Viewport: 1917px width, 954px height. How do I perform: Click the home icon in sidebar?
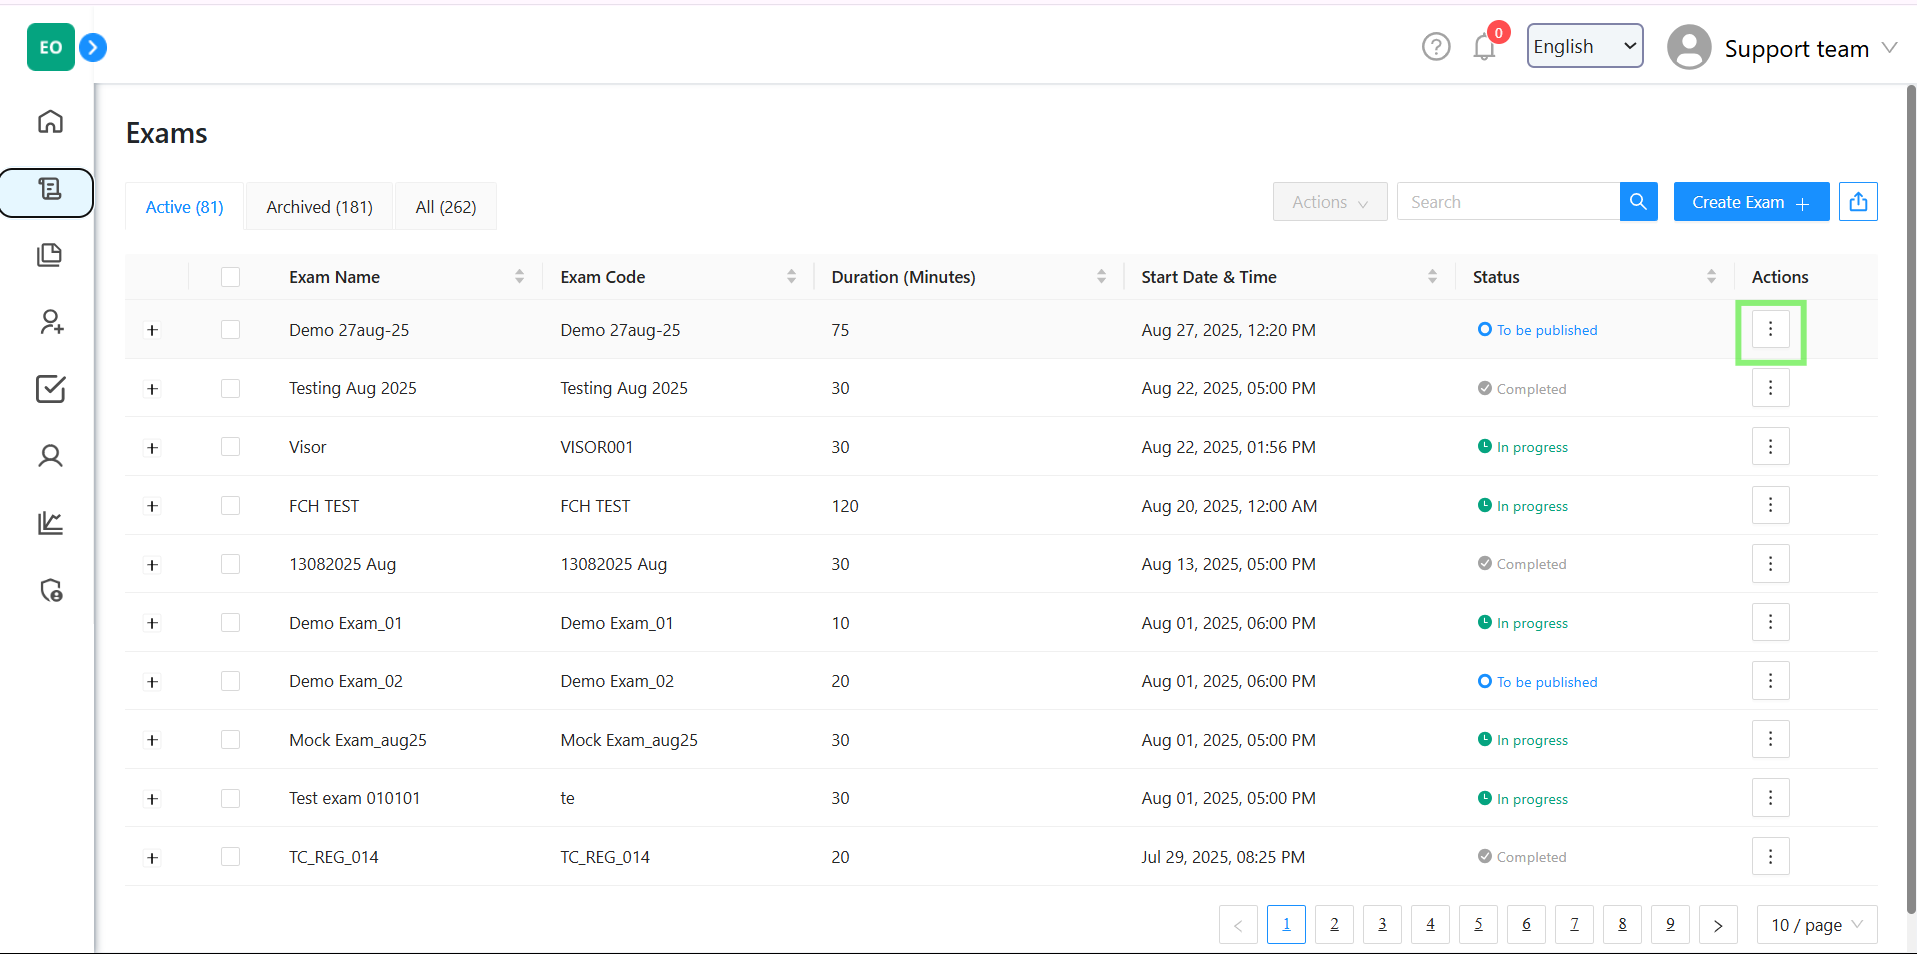point(50,122)
